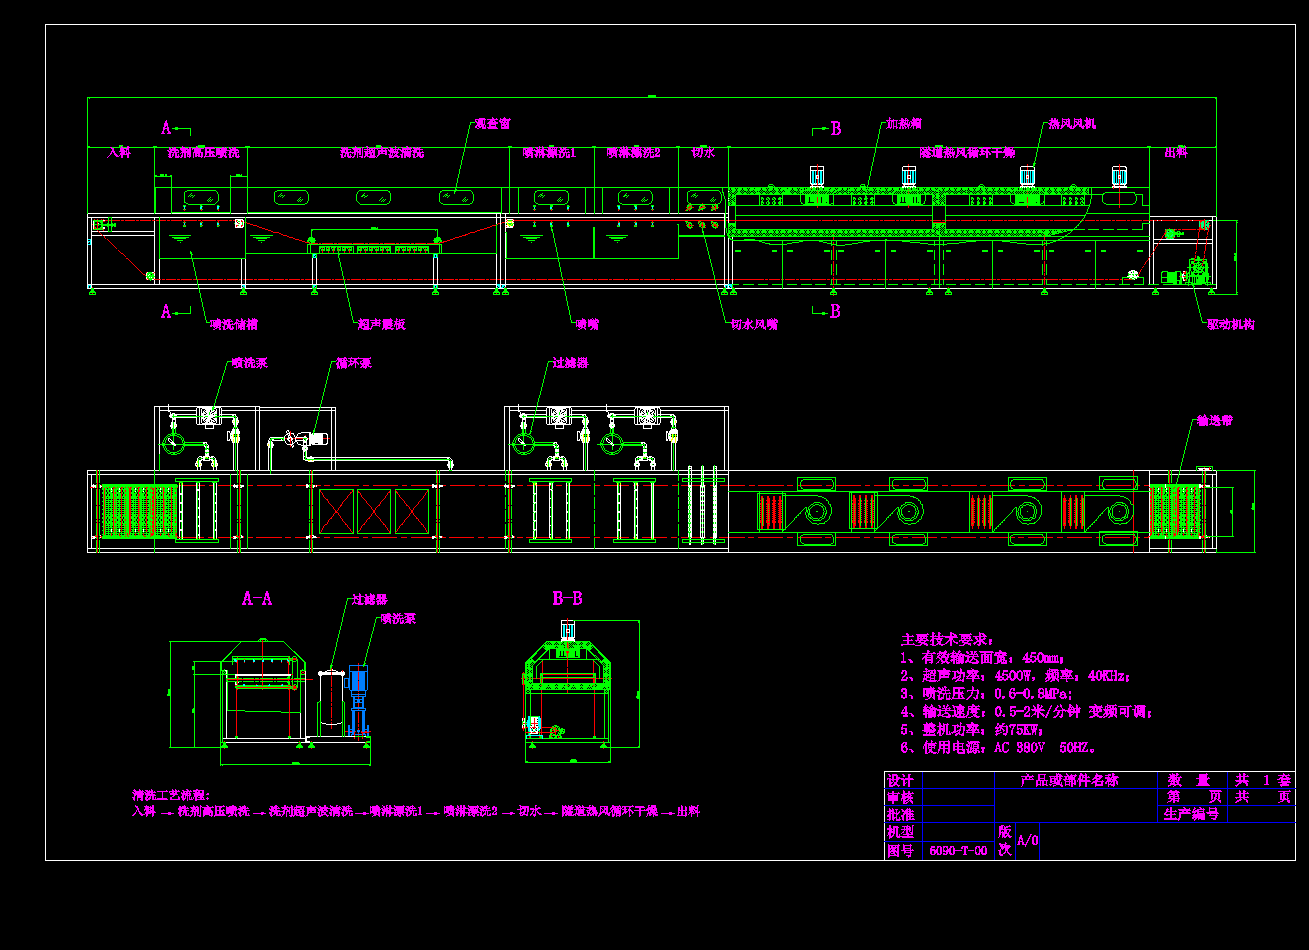
Task: Click the '喷淋漂洗1' section label
Action: [550, 153]
